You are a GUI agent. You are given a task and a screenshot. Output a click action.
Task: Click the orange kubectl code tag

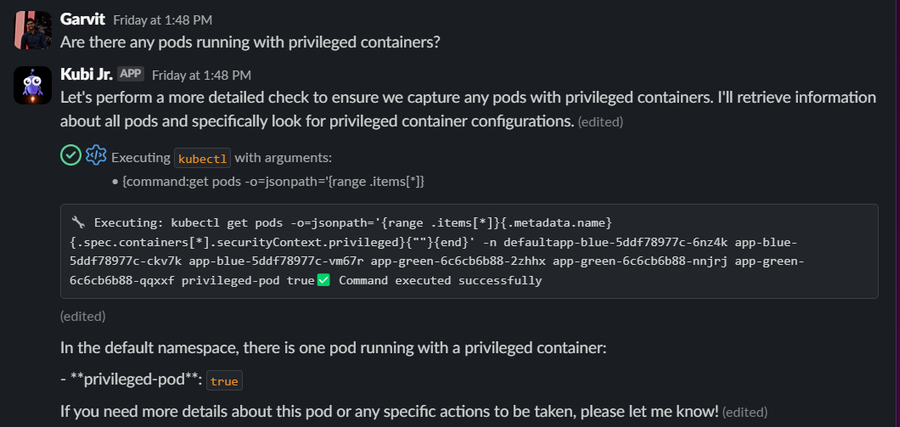(202, 158)
